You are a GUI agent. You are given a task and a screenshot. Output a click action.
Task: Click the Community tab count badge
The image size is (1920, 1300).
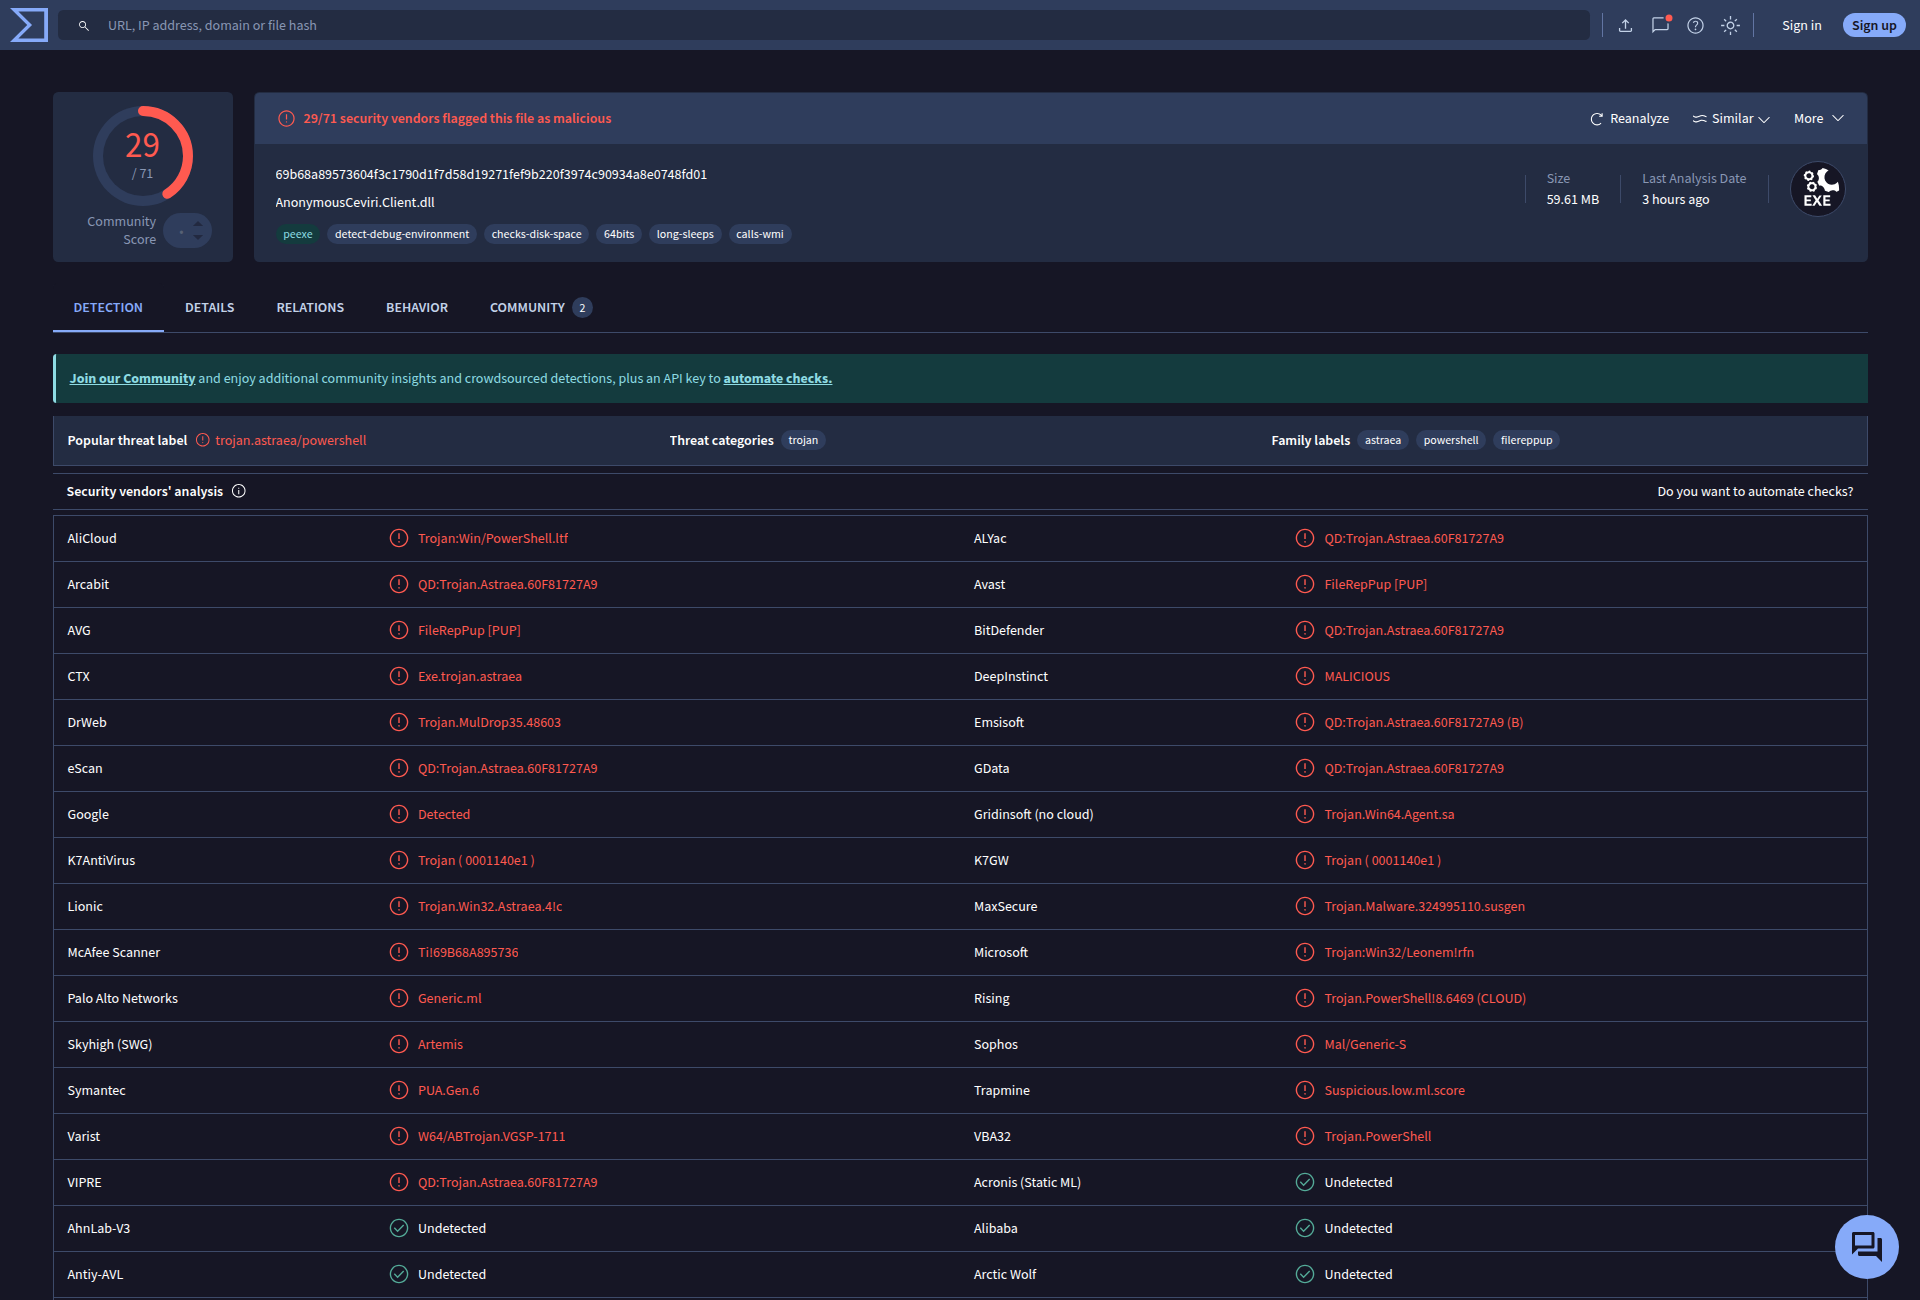point(582,308)
